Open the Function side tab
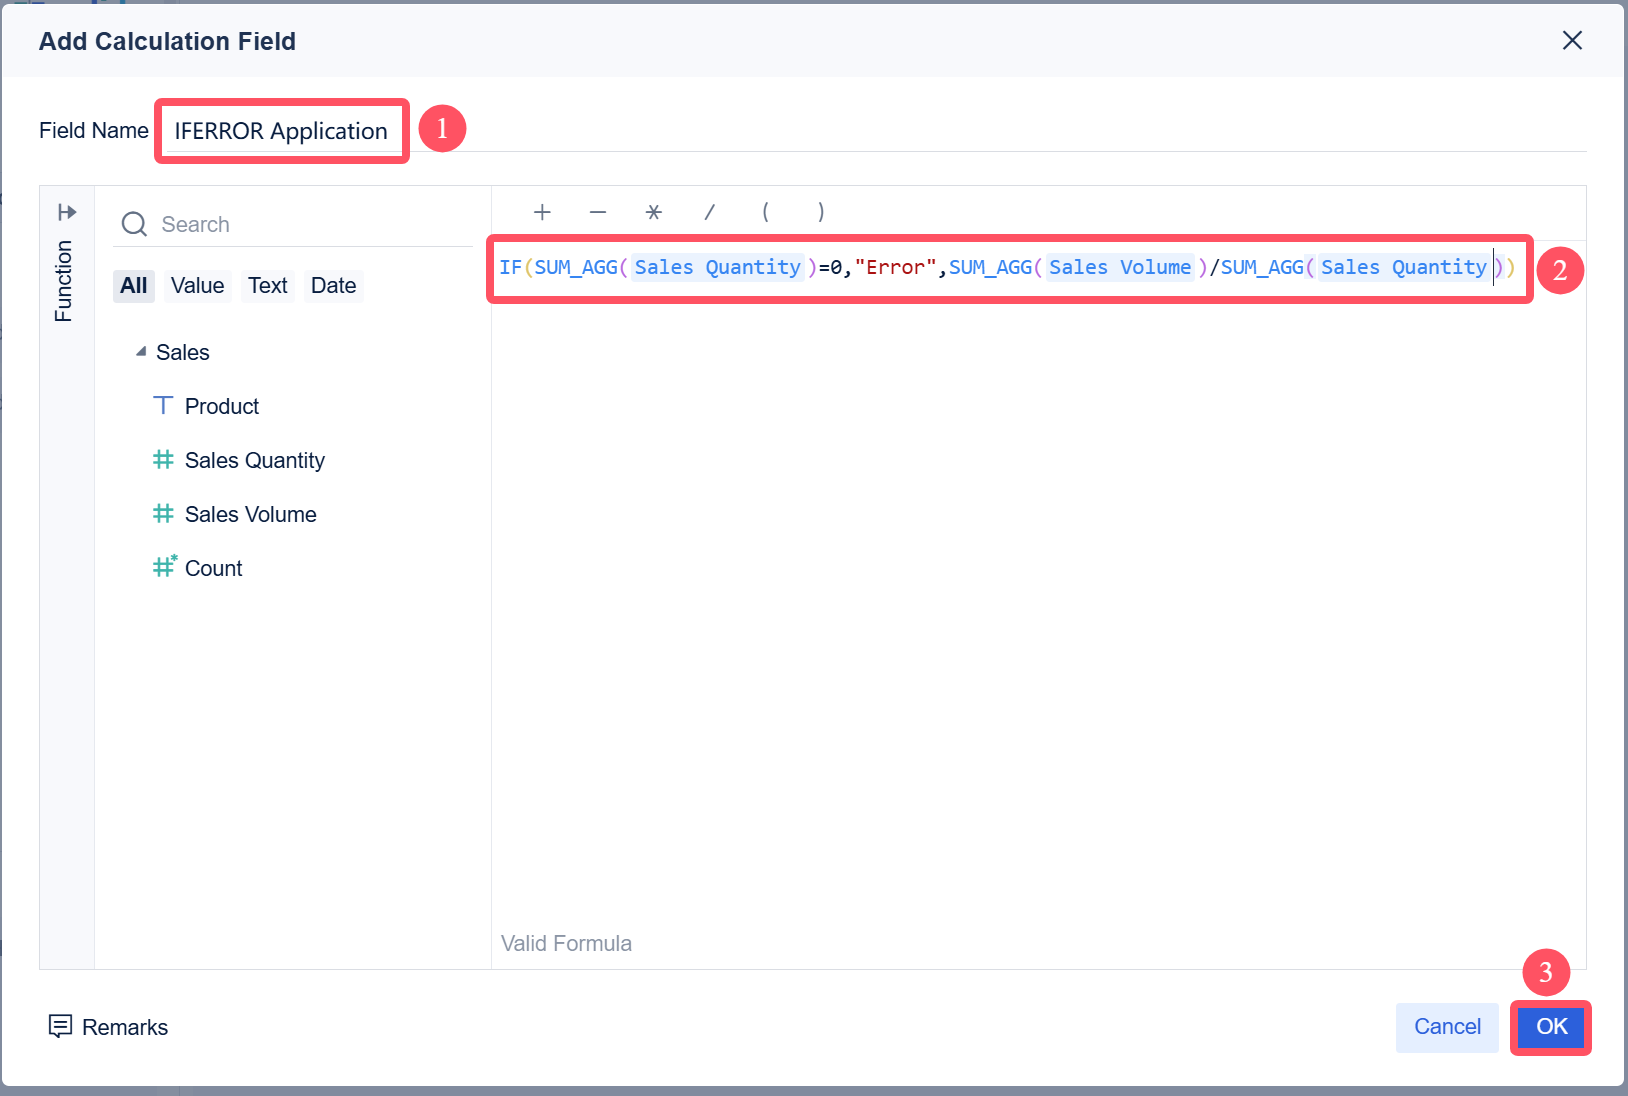 tap(64, 281)
